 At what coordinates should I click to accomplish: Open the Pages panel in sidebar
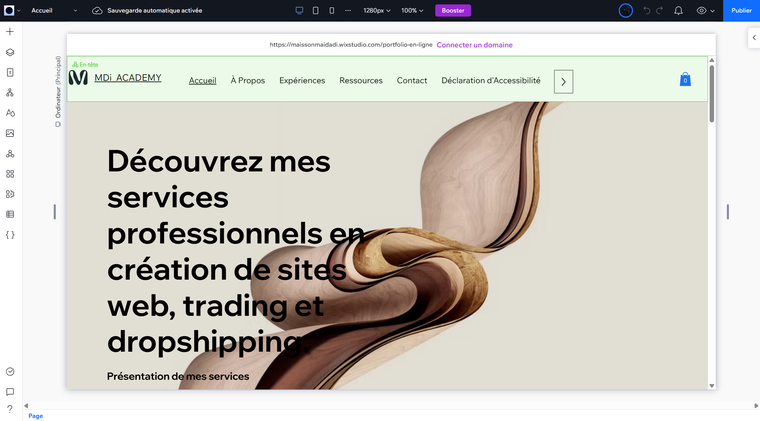[x=10, y=72]
